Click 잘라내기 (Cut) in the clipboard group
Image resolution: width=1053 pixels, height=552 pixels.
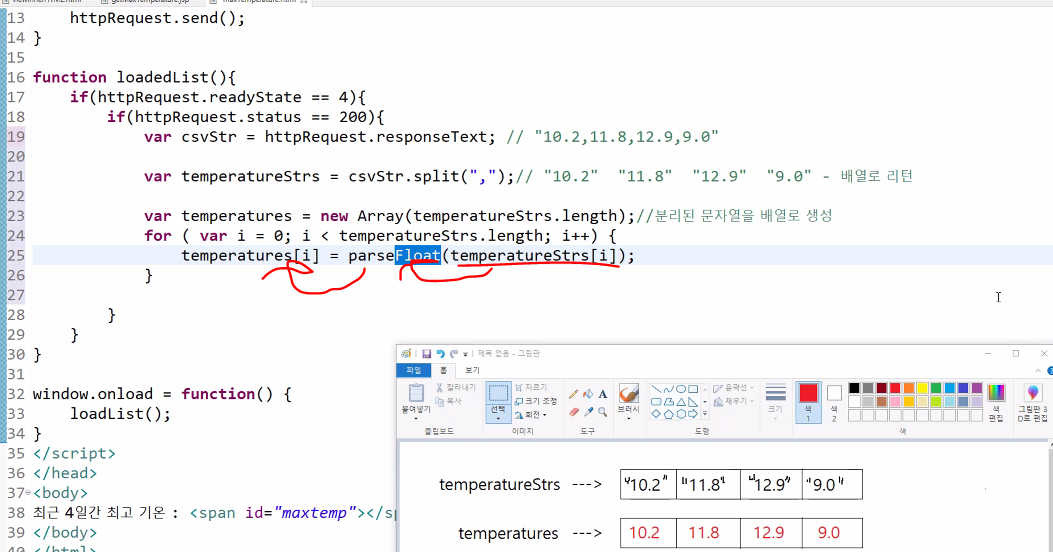click(x=455, y=387)
